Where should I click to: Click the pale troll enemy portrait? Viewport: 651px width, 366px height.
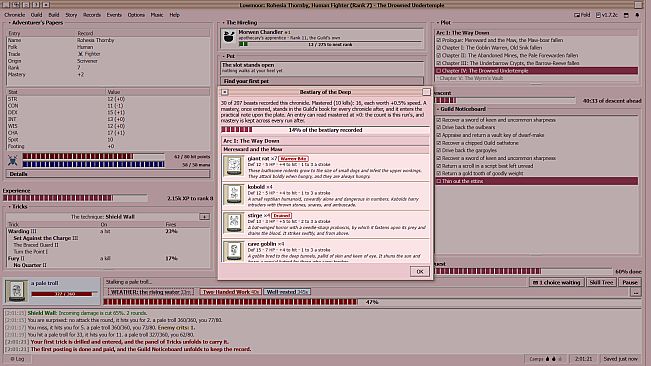coord(16,290)
